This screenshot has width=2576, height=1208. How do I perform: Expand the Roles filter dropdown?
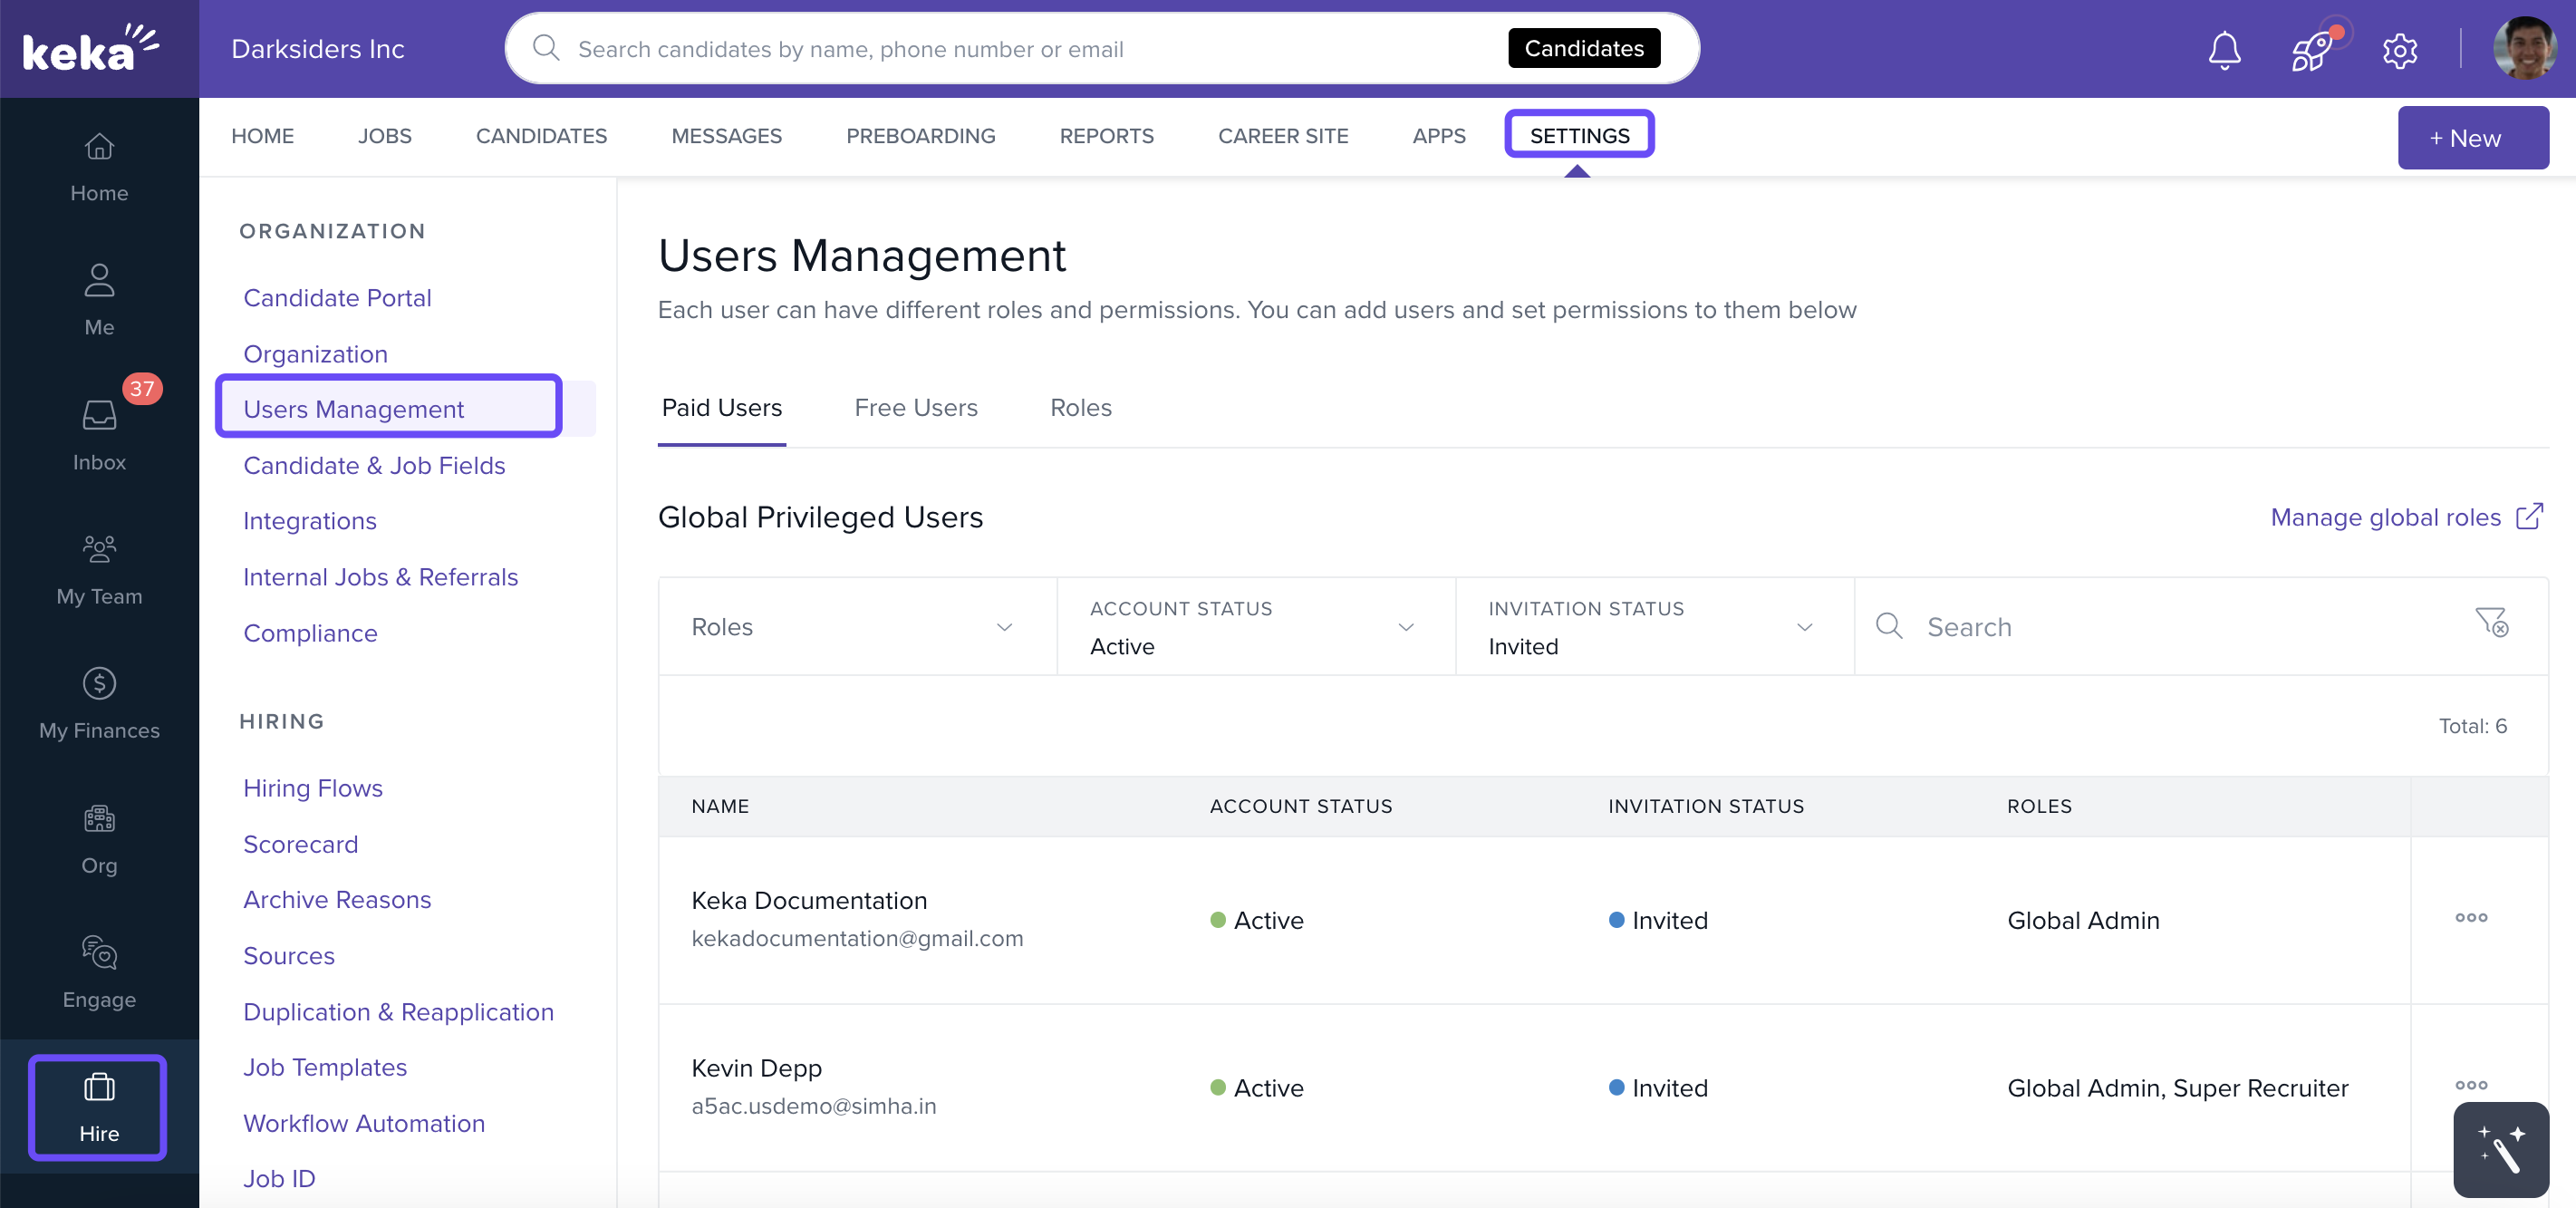pos(856,627)
